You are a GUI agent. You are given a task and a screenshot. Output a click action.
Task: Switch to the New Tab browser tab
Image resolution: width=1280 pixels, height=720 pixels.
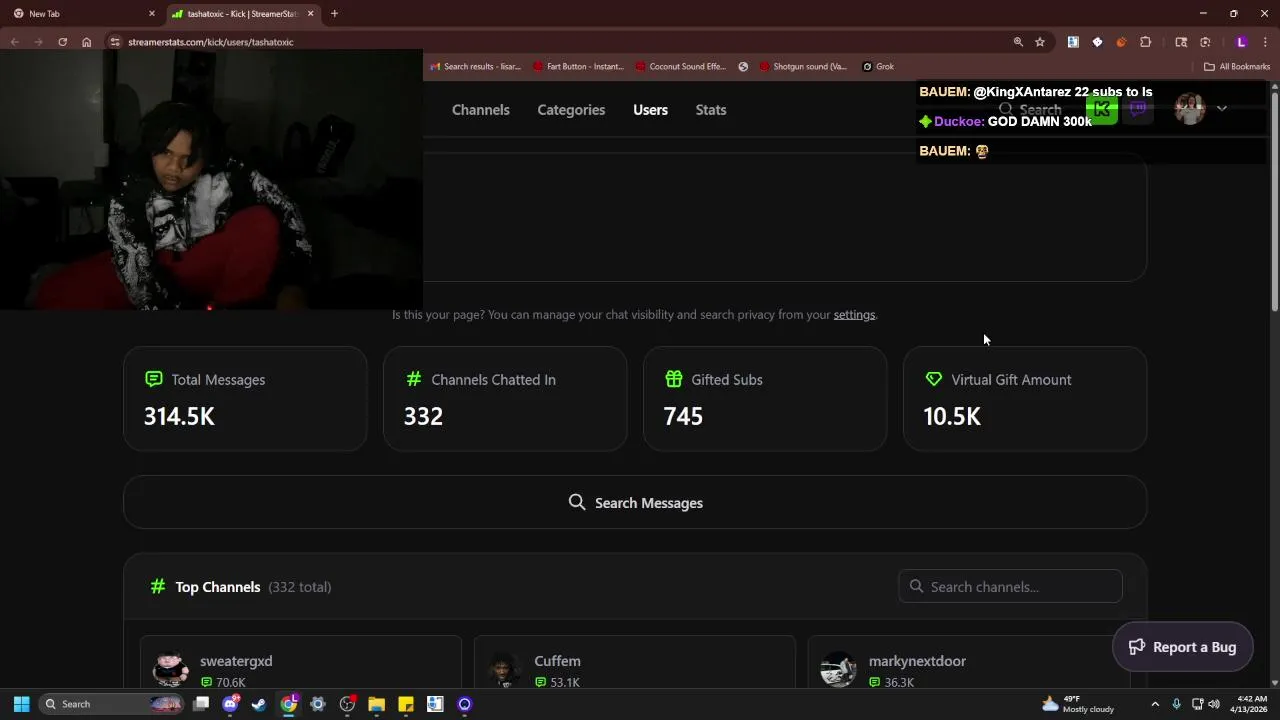[x=82, y=14]
